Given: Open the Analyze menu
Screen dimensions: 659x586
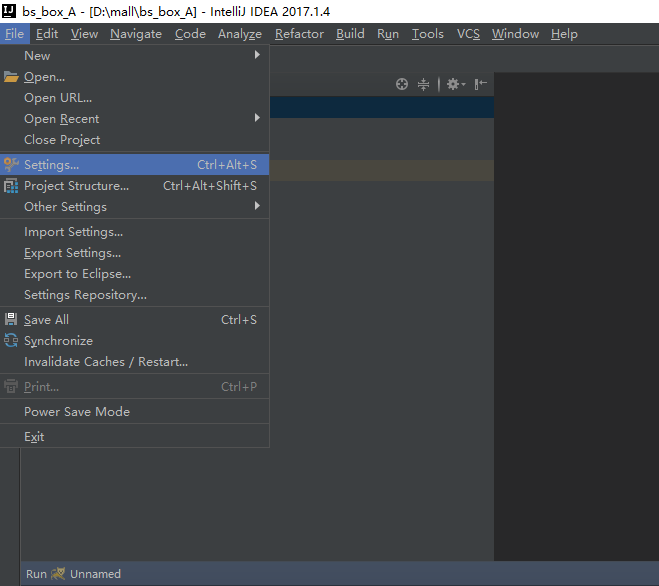Looking at the screenshot, I should [x=240, y=34].
